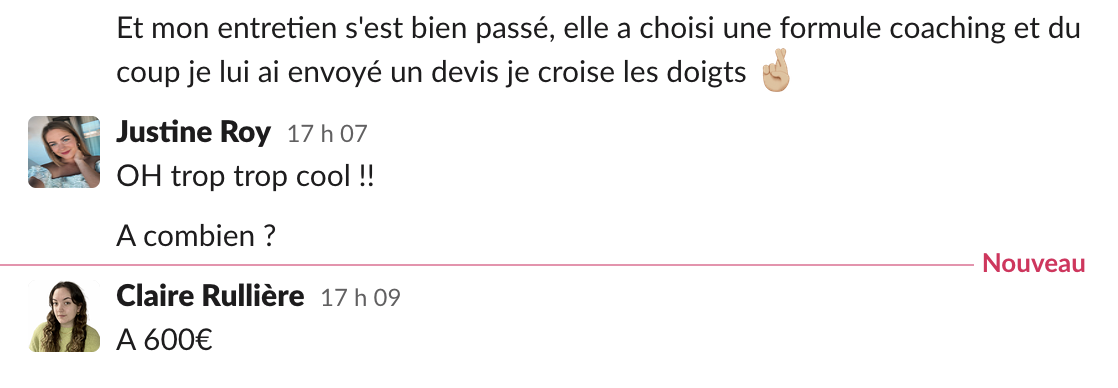Click the red Nouveau label
The width and height of the screenshot is (1118, 388).
click(1034, 264)
